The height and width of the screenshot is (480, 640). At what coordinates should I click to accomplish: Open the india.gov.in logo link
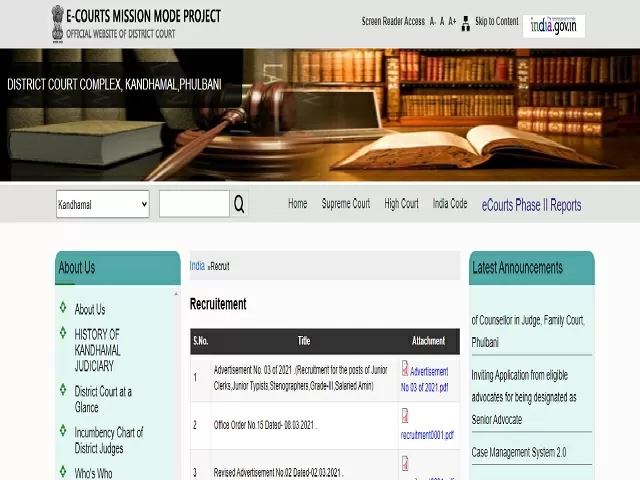coord(554,26)
